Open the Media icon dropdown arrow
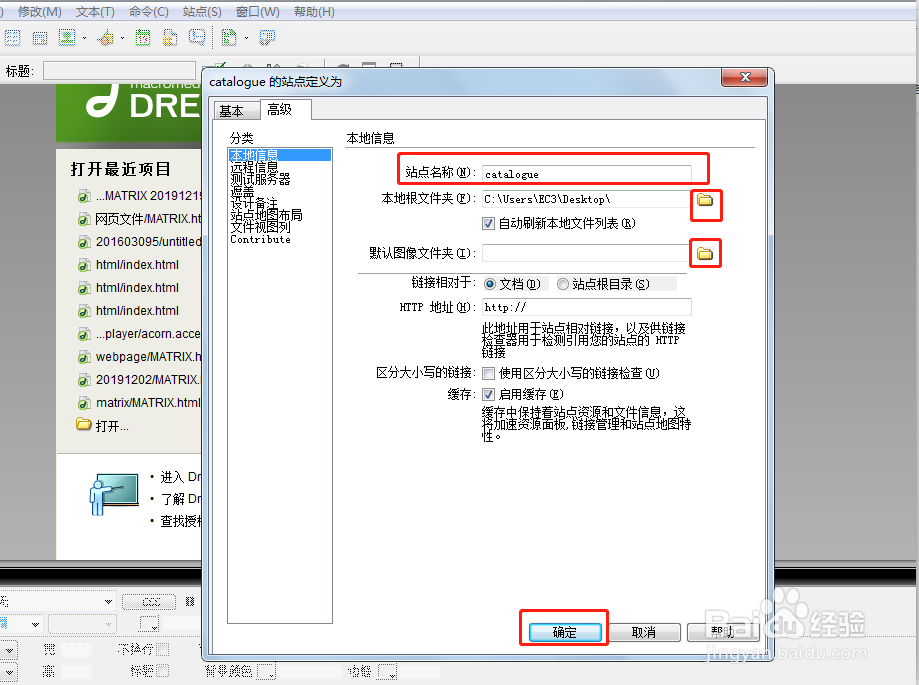 pyautogui.click(x=122, y=38)
